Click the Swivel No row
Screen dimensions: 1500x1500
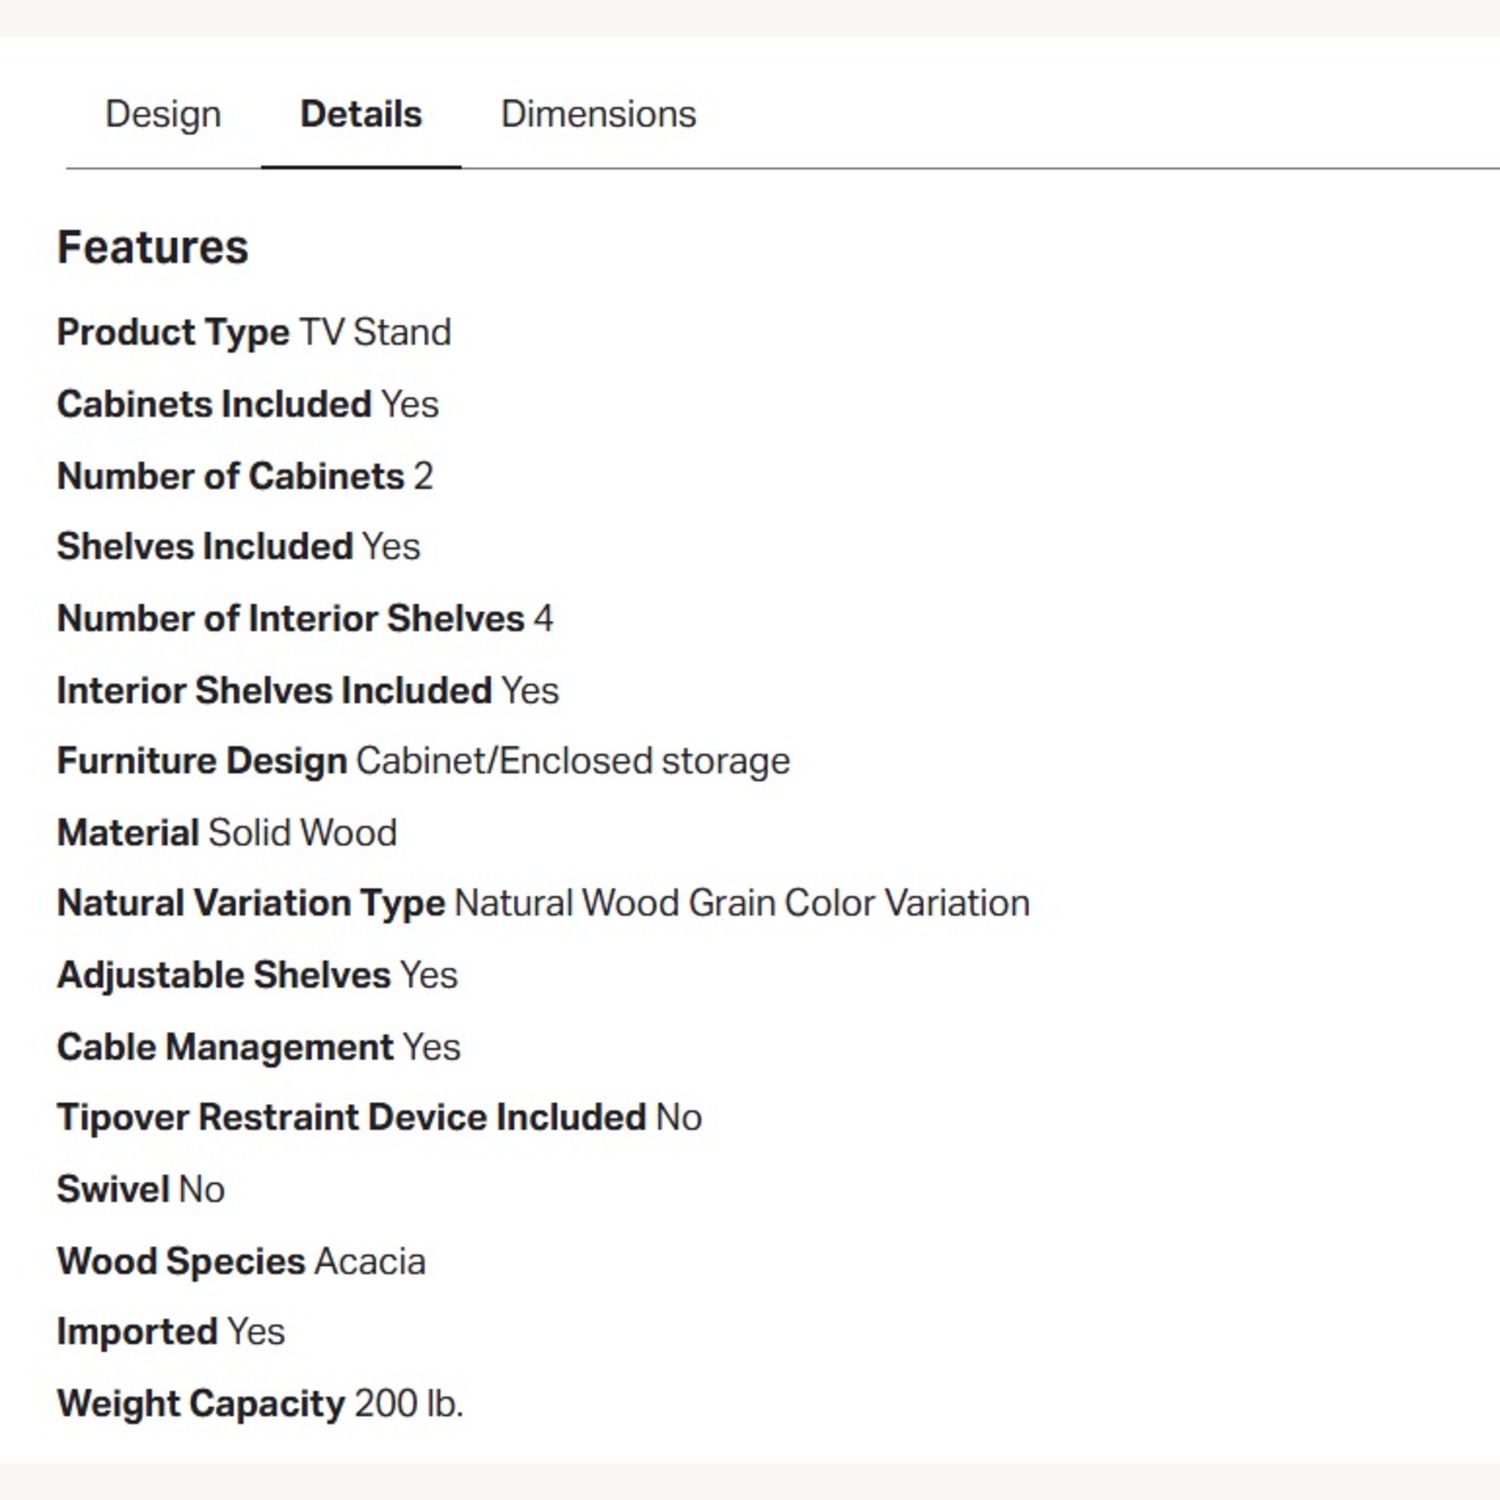(x=140, y=1190)
